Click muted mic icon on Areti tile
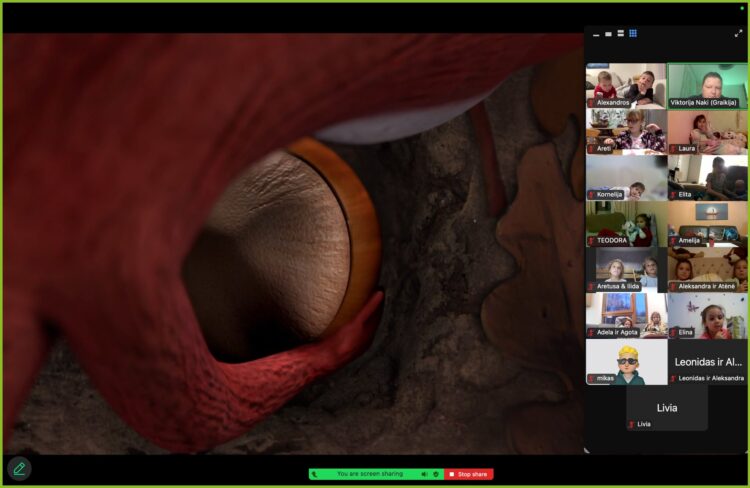Screen dimensions: 750x488 [x=592, y=149]
